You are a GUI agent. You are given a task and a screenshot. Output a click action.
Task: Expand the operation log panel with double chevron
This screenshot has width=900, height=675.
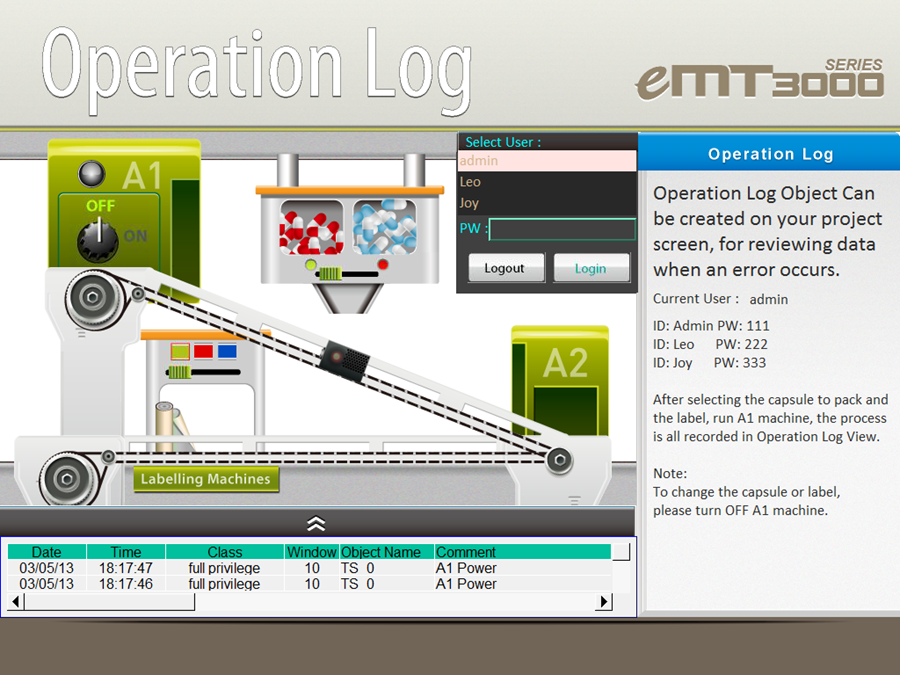click(x=316, y=523)
